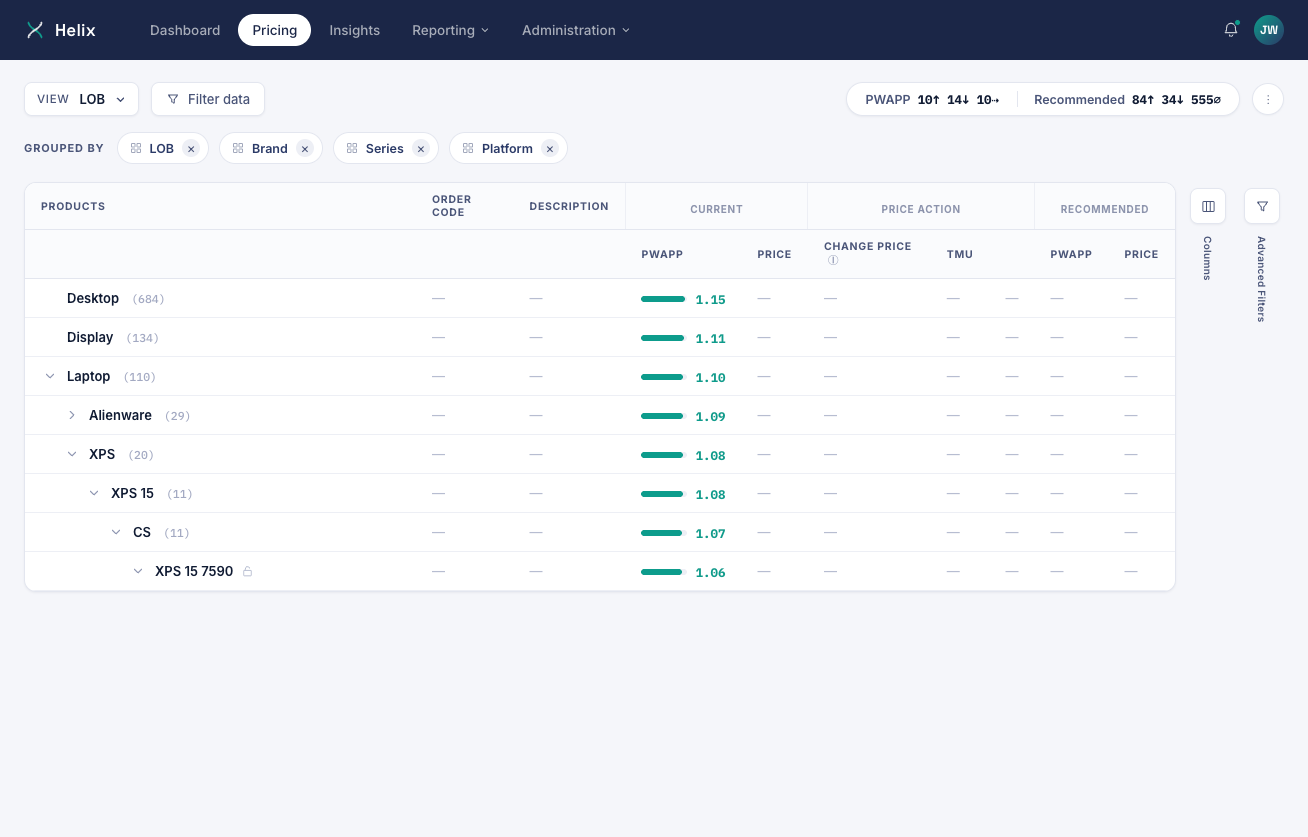
Task: Click the Description column header
Action: click(569, 207)
